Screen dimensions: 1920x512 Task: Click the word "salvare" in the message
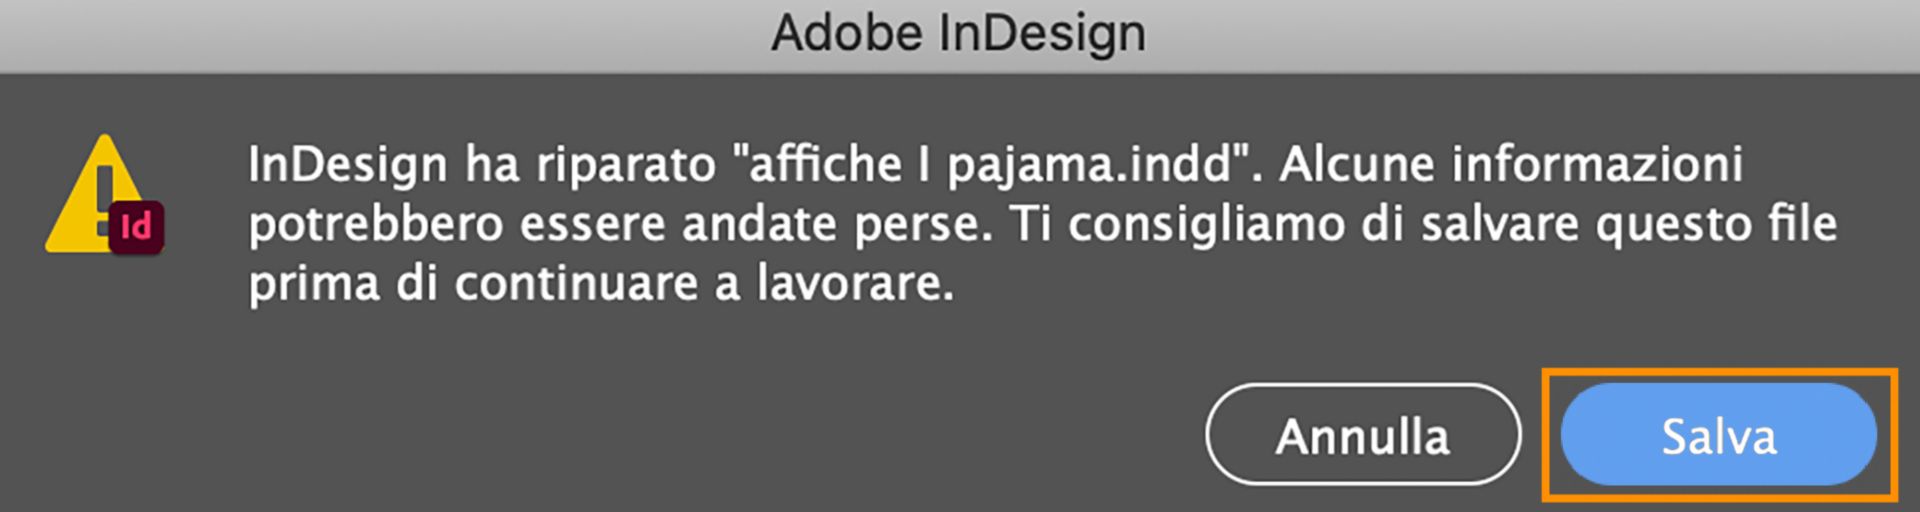(1502, 224)
